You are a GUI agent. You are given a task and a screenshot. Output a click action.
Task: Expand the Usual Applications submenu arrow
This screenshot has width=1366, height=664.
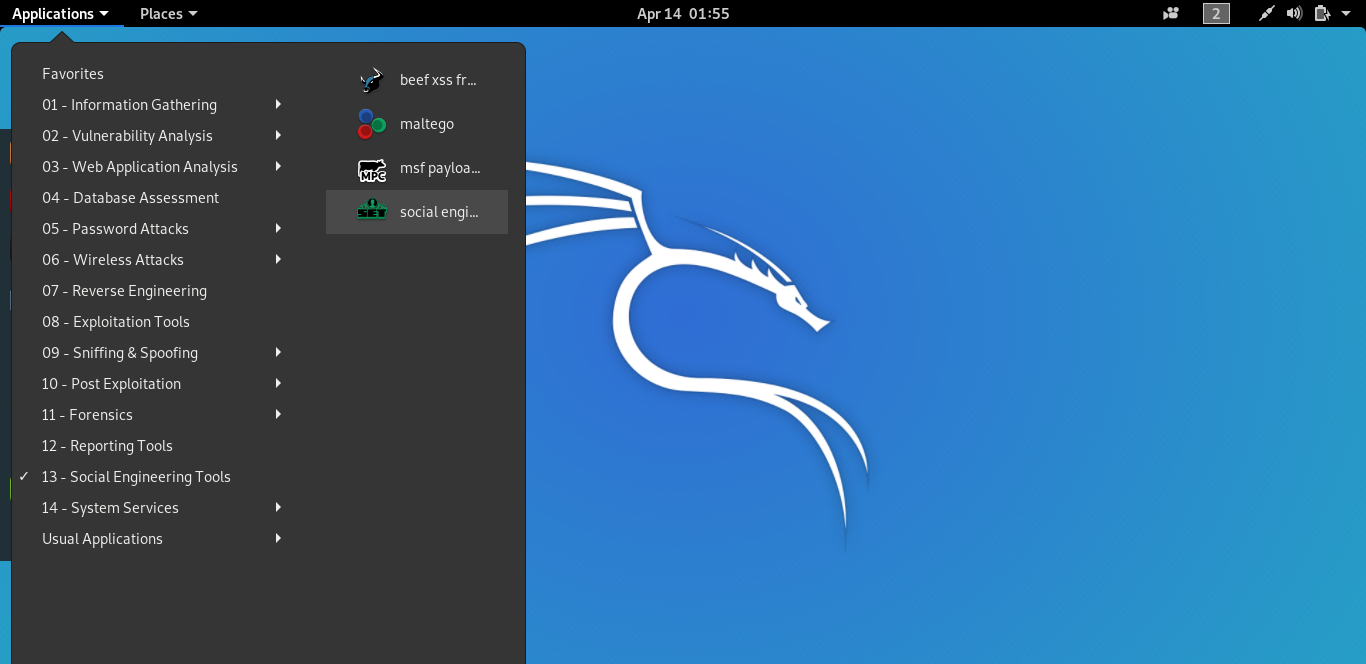[278, 538]
